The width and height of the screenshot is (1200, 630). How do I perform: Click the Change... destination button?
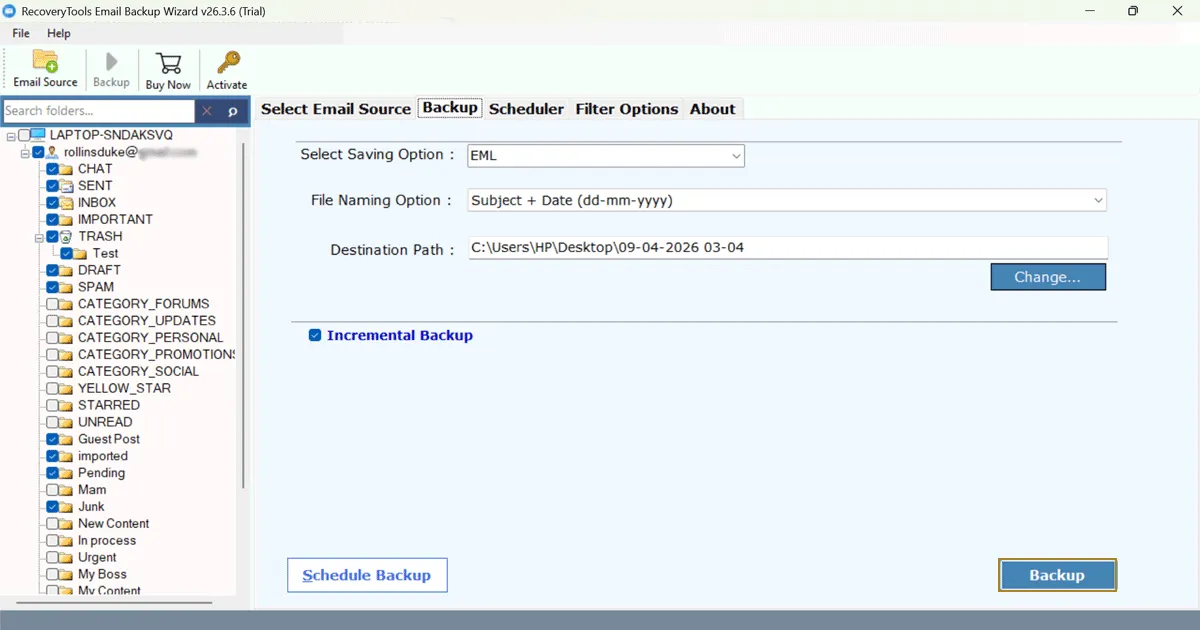tap(1048, 277)
